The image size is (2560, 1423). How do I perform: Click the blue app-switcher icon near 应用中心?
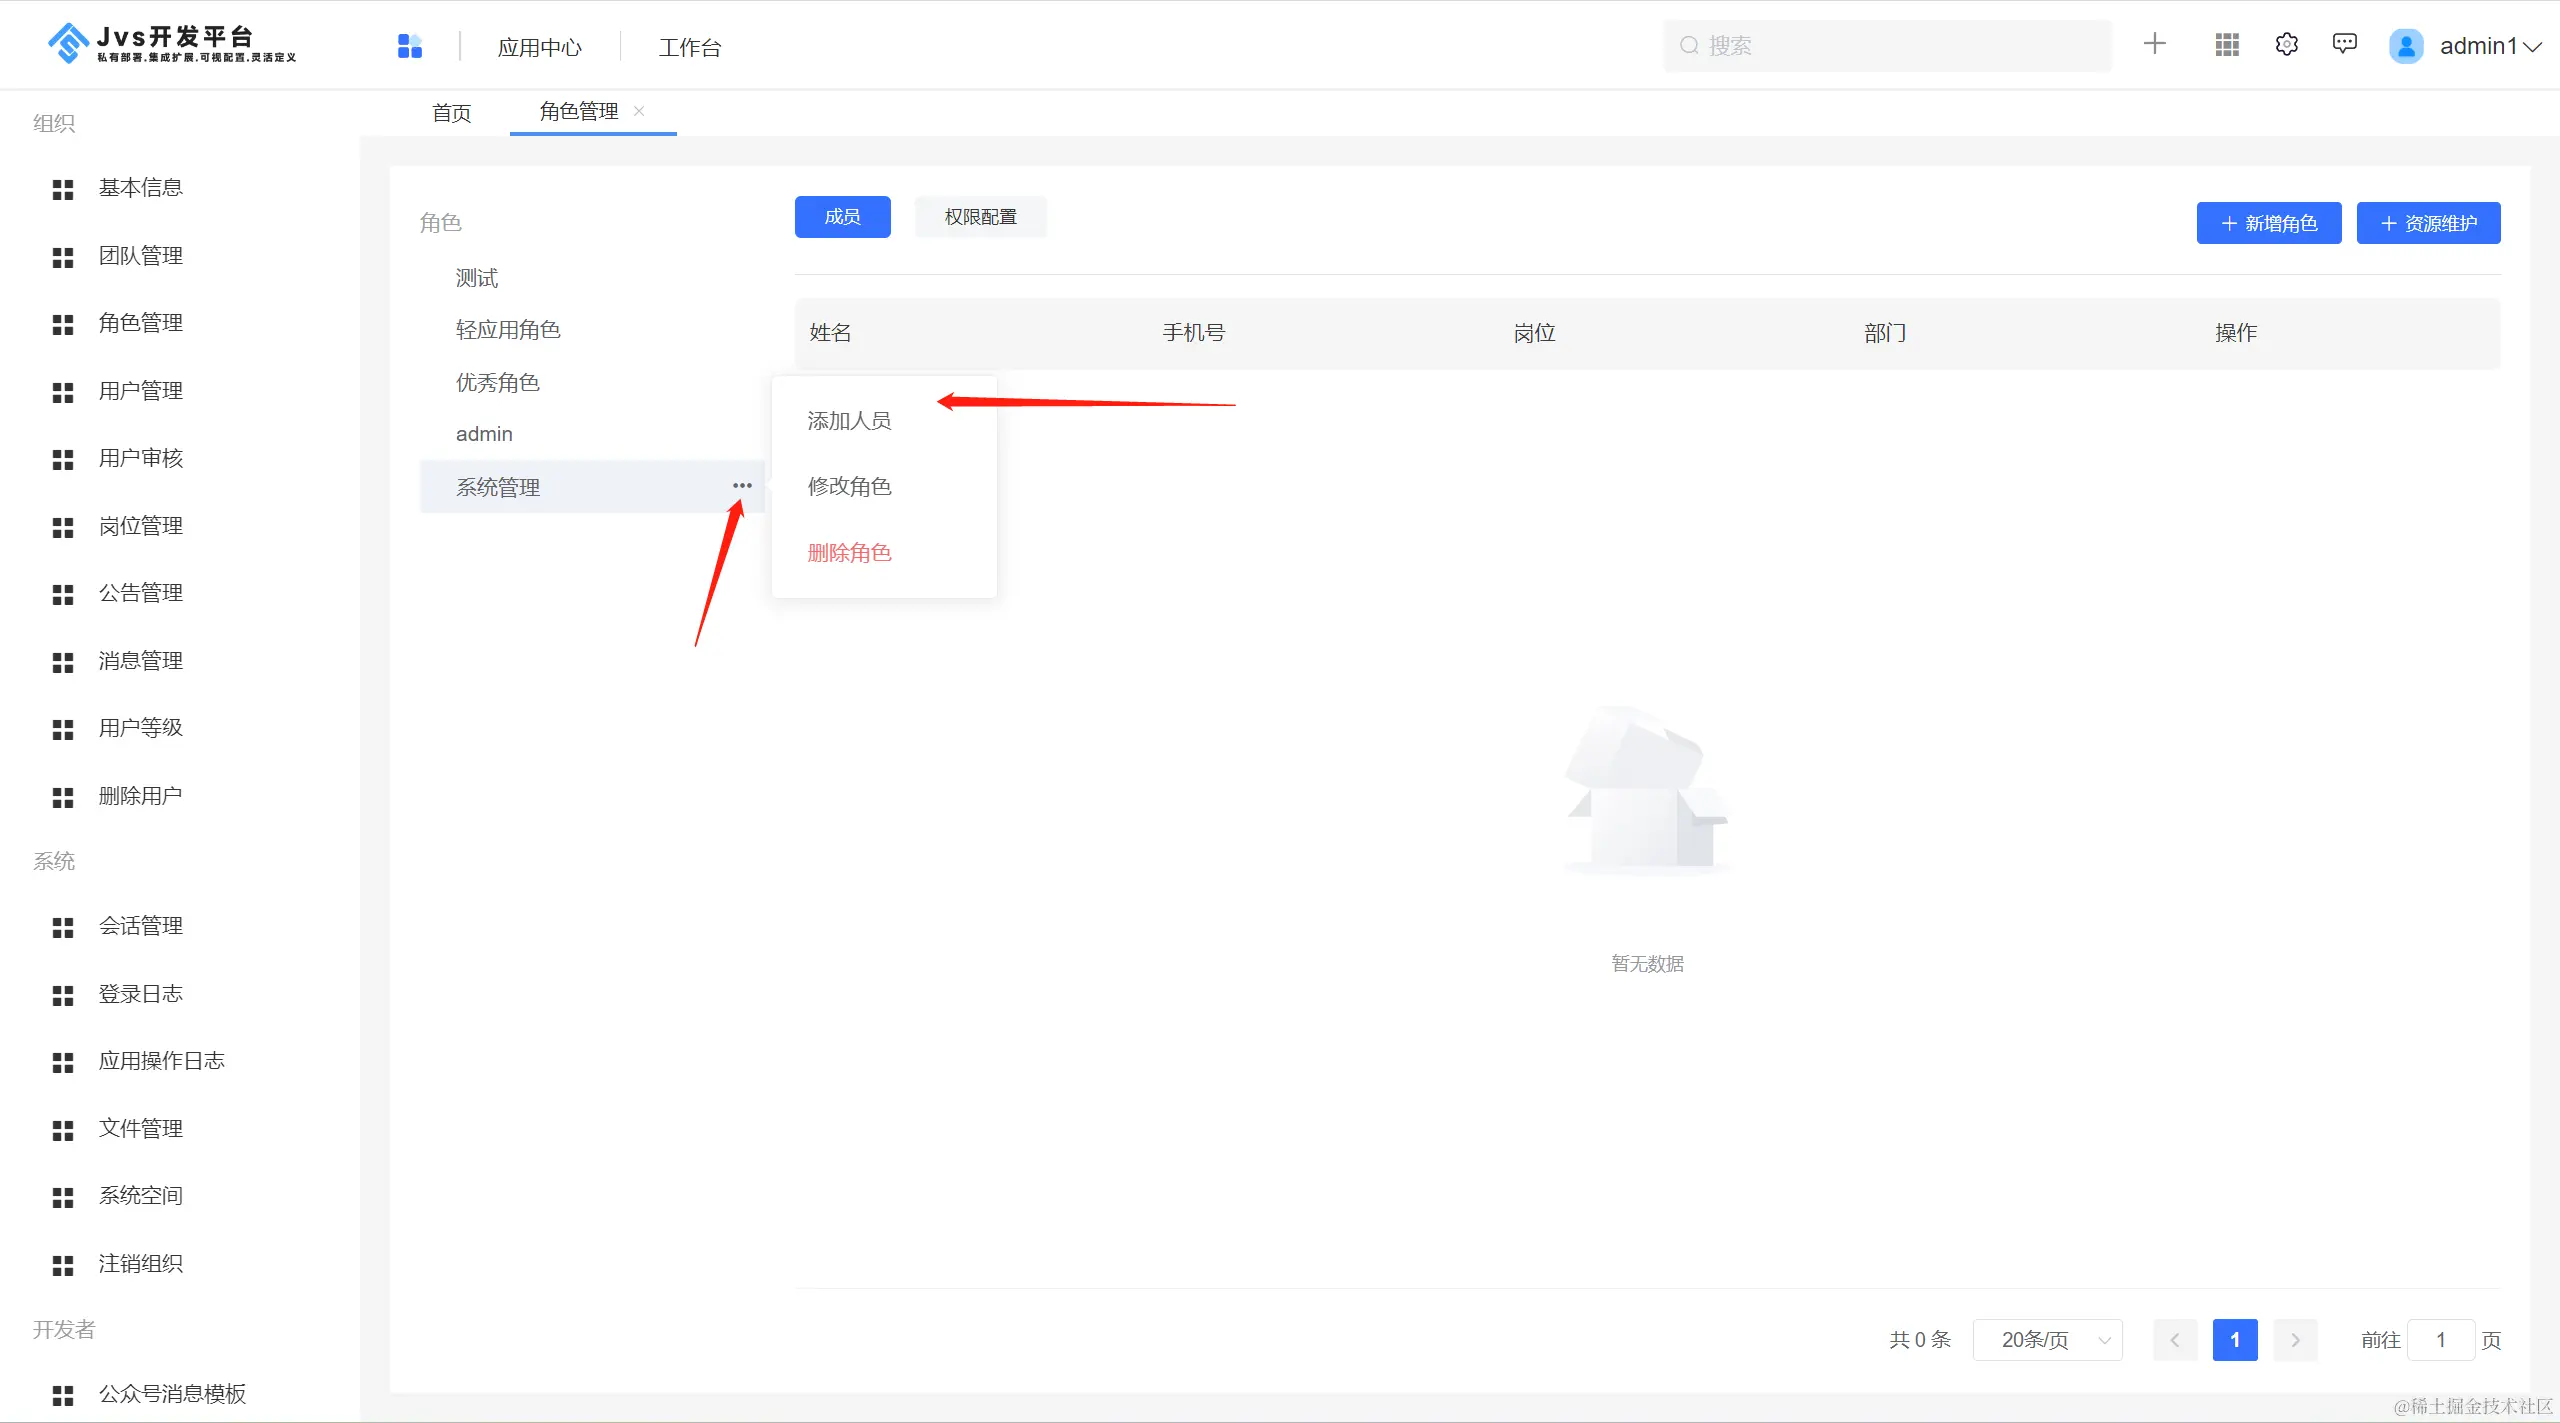point(410,46)
